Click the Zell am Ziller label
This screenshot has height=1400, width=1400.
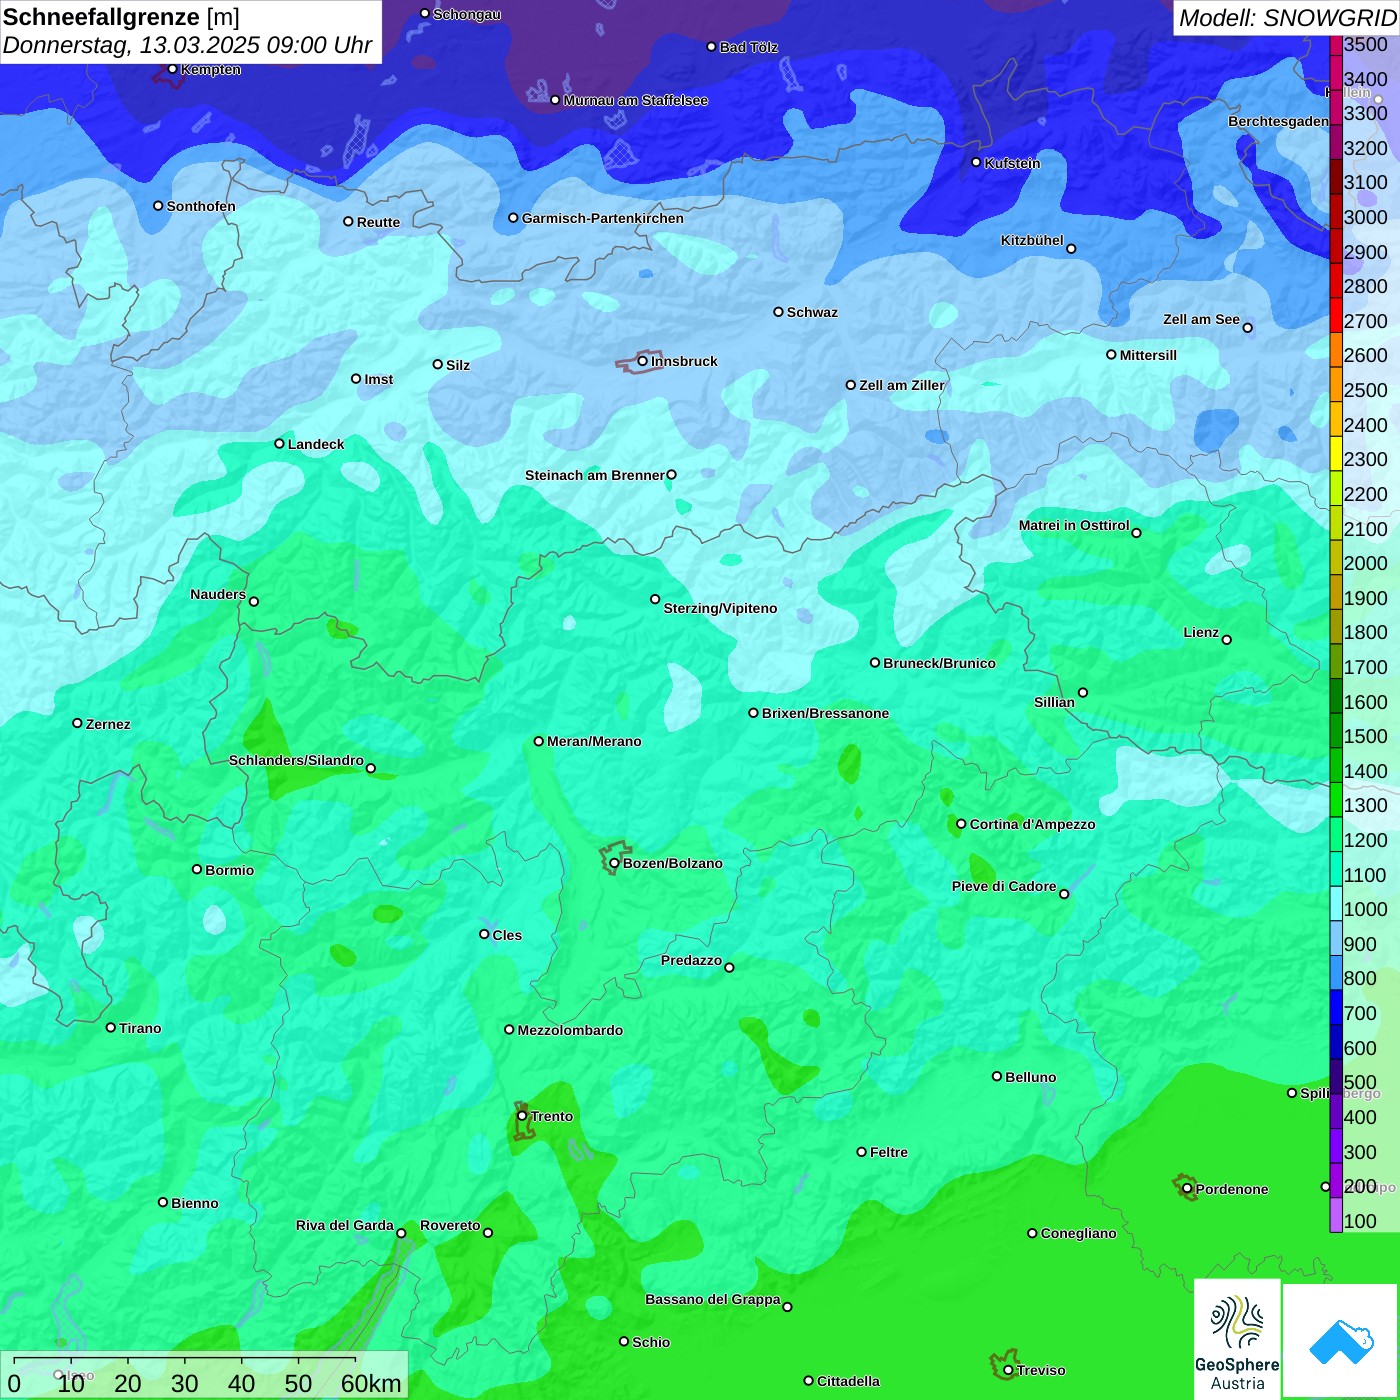click(x=902, y=385)
